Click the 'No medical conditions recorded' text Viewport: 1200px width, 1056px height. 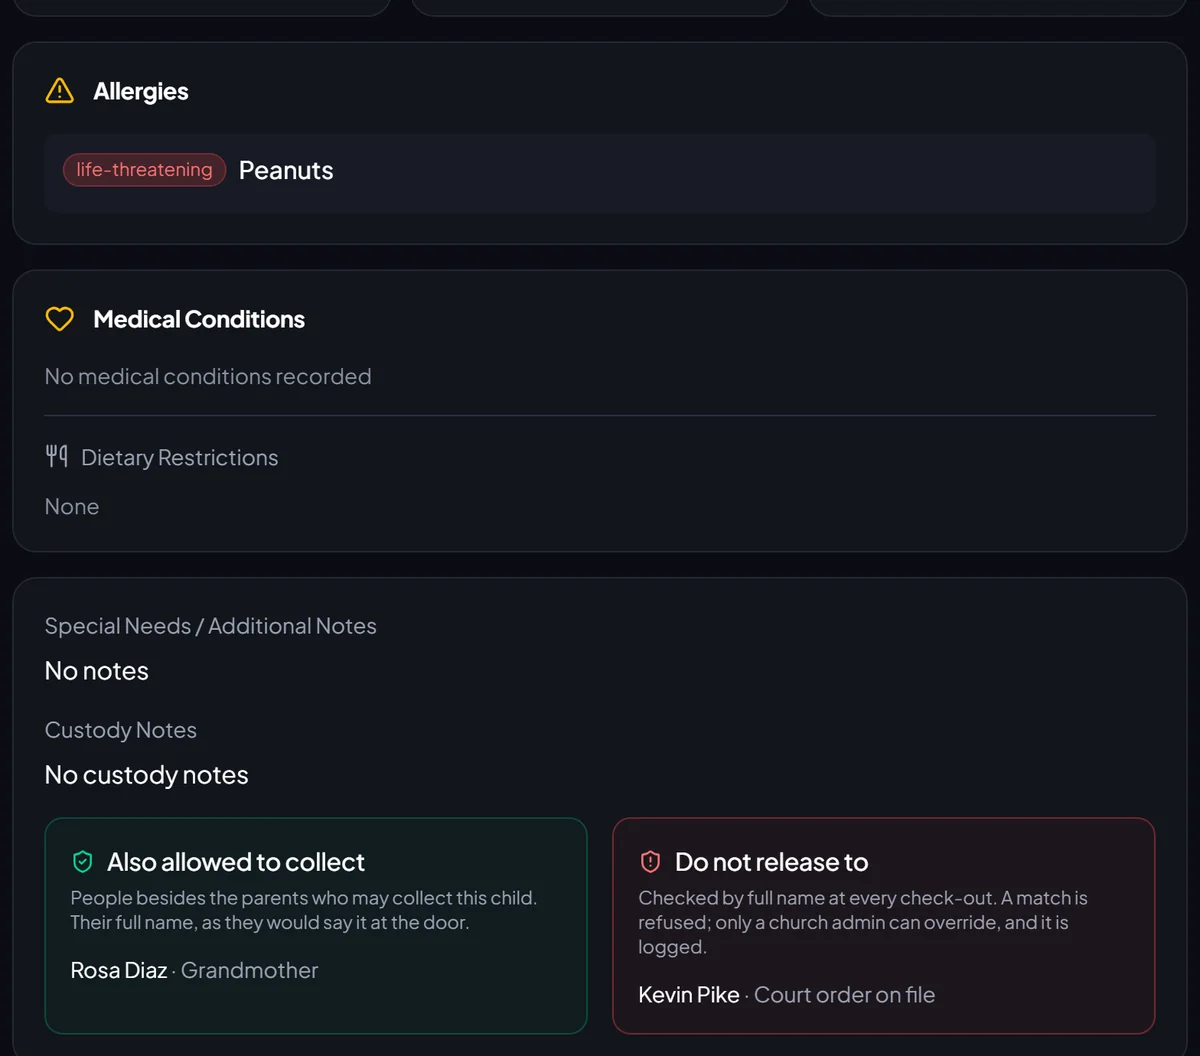[x=208, y=376]
